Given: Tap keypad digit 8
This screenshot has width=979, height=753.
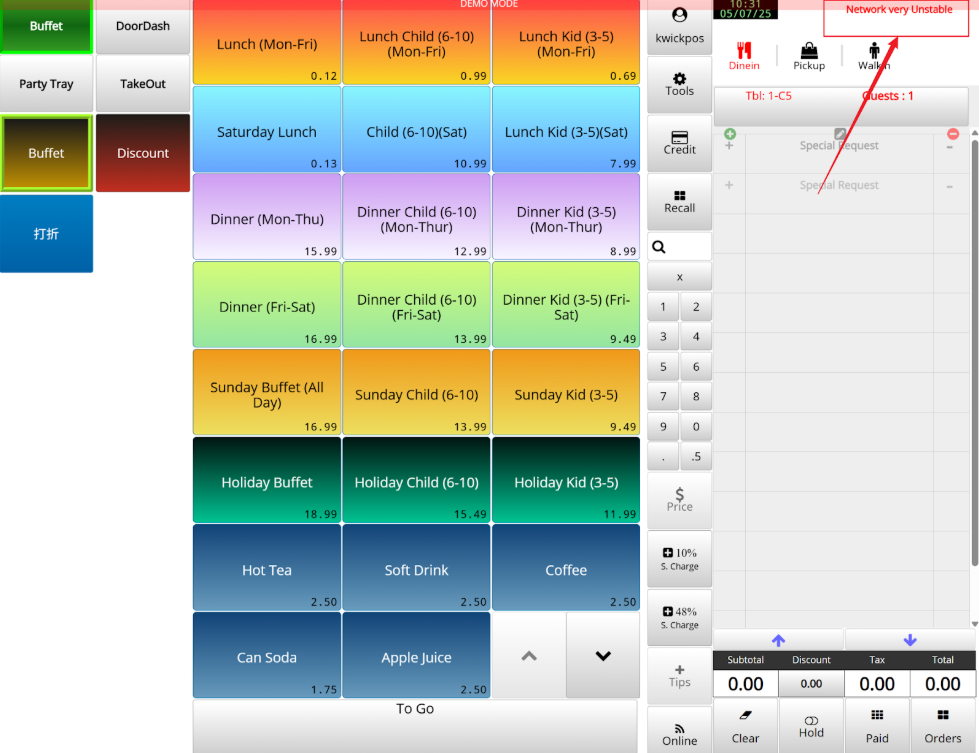Looking at the screenshot, I should pos(696,396).
